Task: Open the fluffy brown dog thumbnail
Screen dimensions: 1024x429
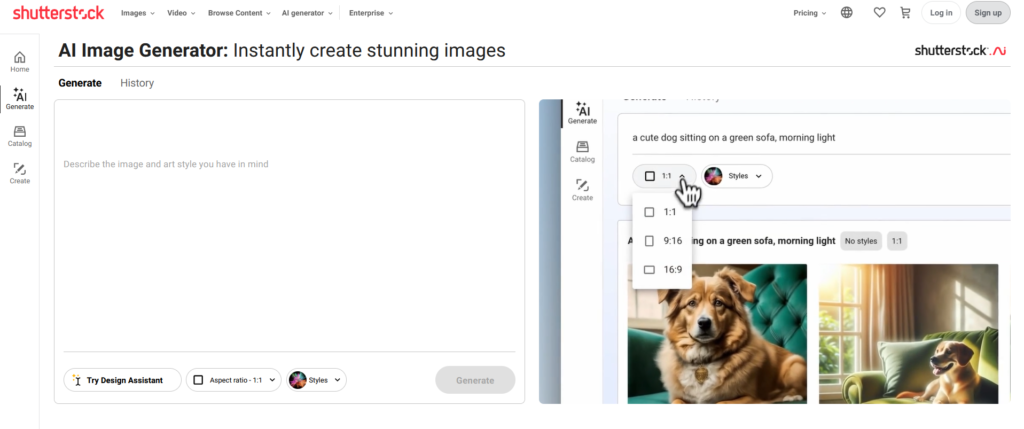Action: click(717, 334)
